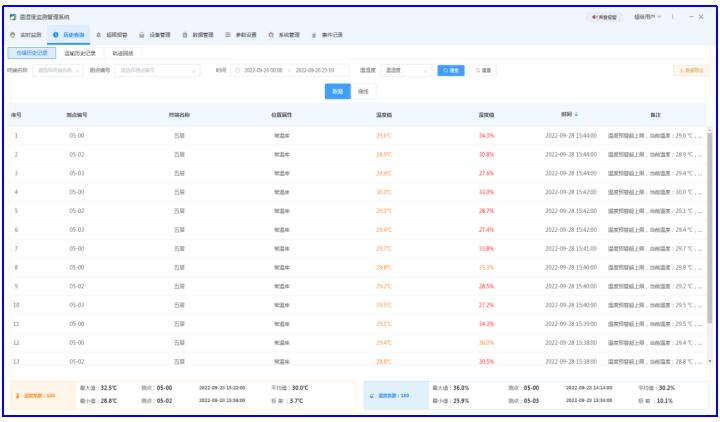Click the blue 搜索 search button
This screenshot has height=422, width=720.
point(452,71)
